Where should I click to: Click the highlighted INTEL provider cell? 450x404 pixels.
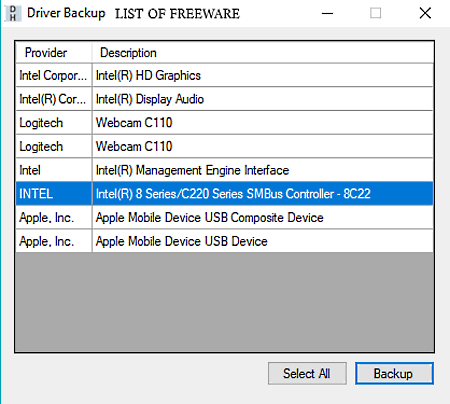[54, 194]
